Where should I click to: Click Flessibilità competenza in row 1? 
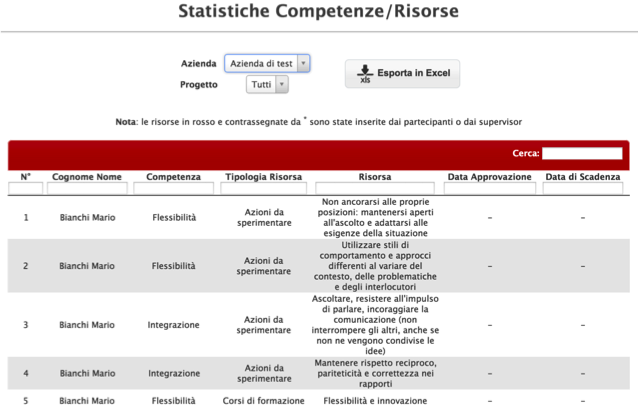174,218
